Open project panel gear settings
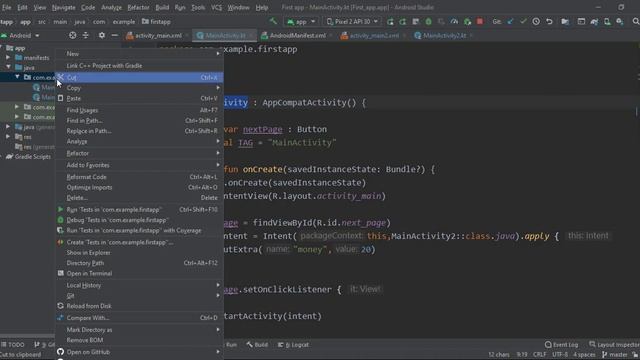This screenshot has height=360, width=640. tap(102, 36)
